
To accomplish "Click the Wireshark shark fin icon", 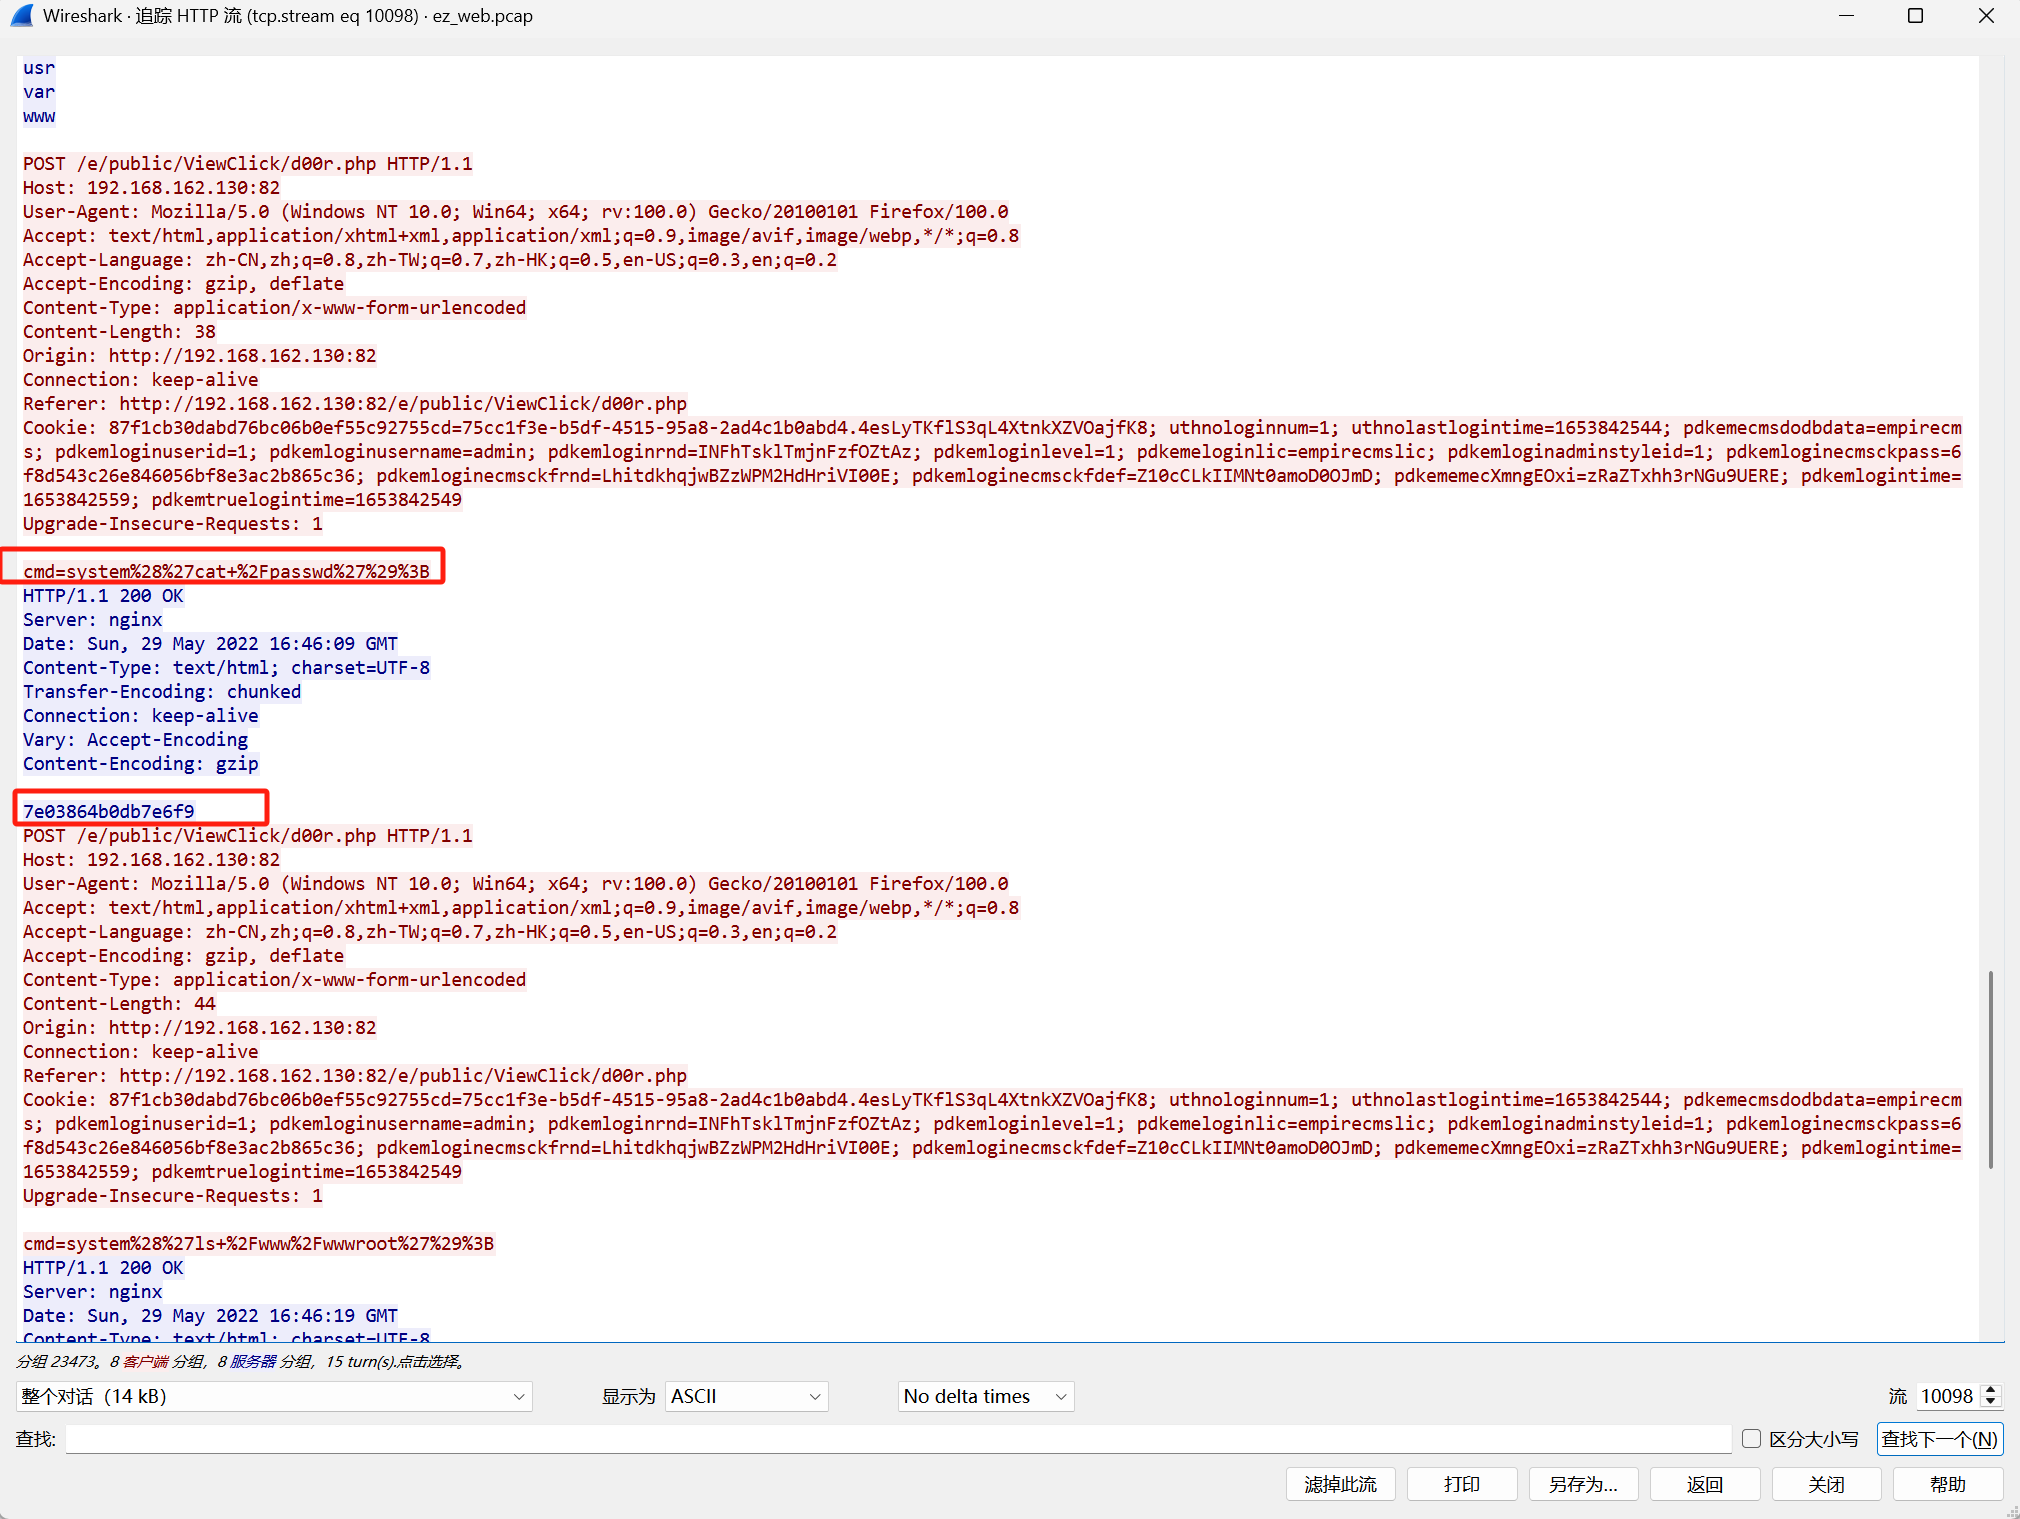I will (21, 16).
